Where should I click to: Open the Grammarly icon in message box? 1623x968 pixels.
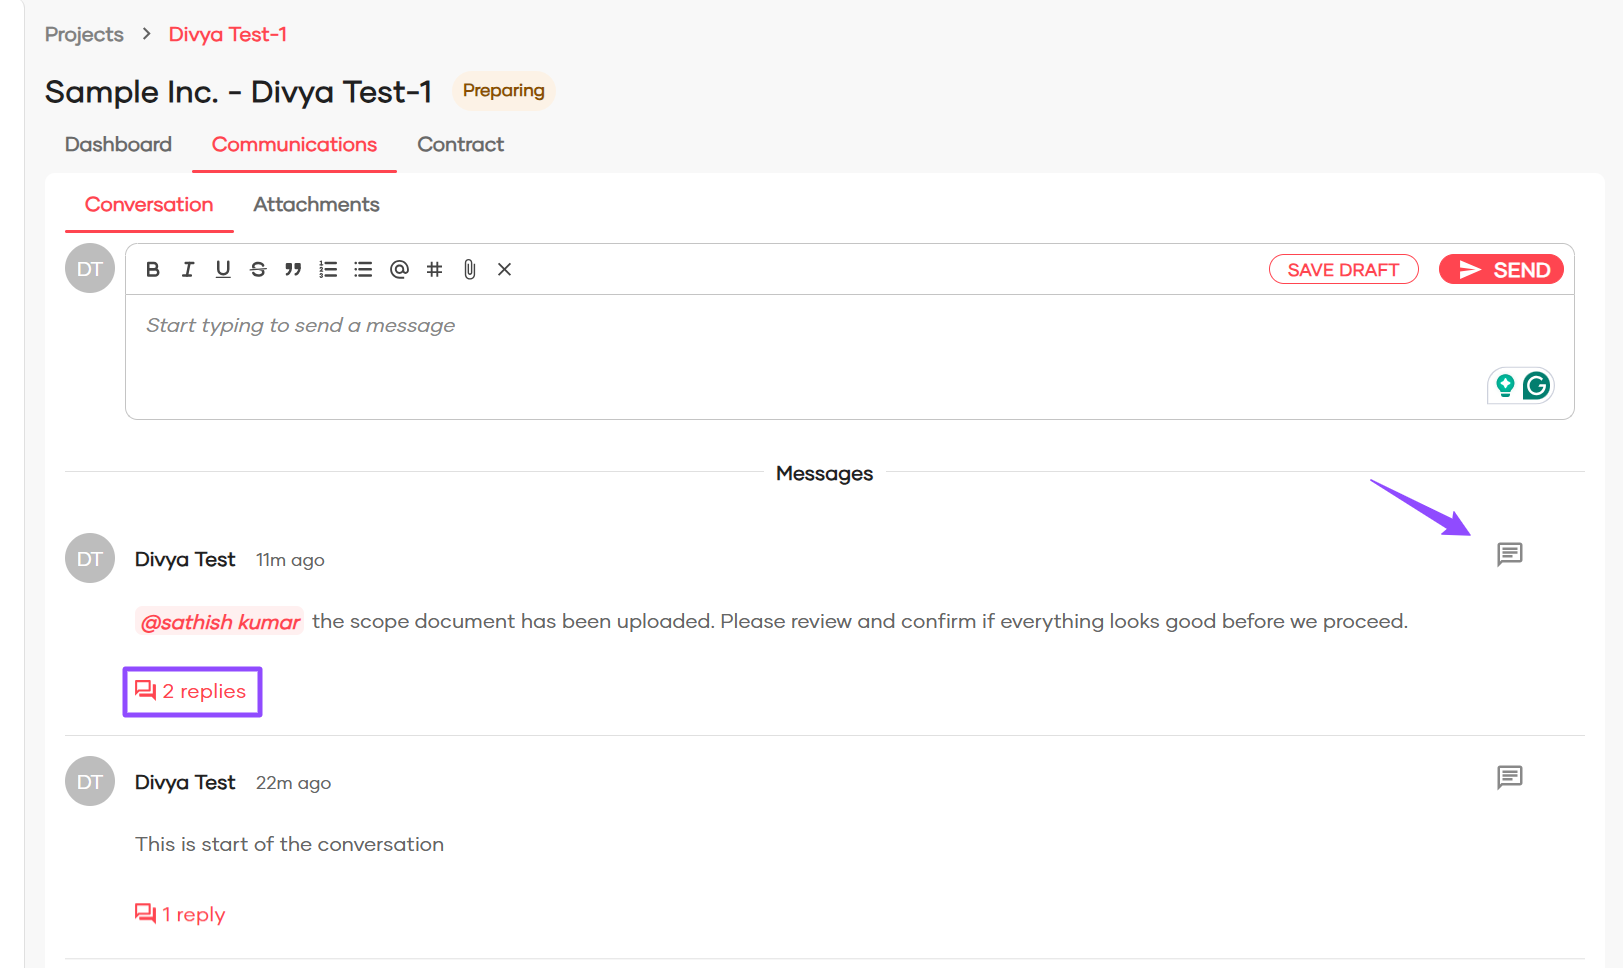(1536, 385)
